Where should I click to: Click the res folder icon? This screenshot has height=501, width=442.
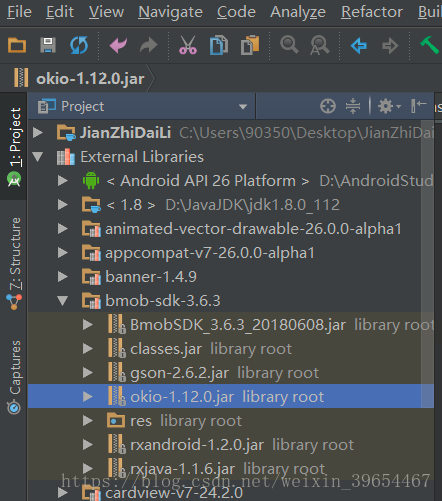pyautogui.click(x=116, y=420)
